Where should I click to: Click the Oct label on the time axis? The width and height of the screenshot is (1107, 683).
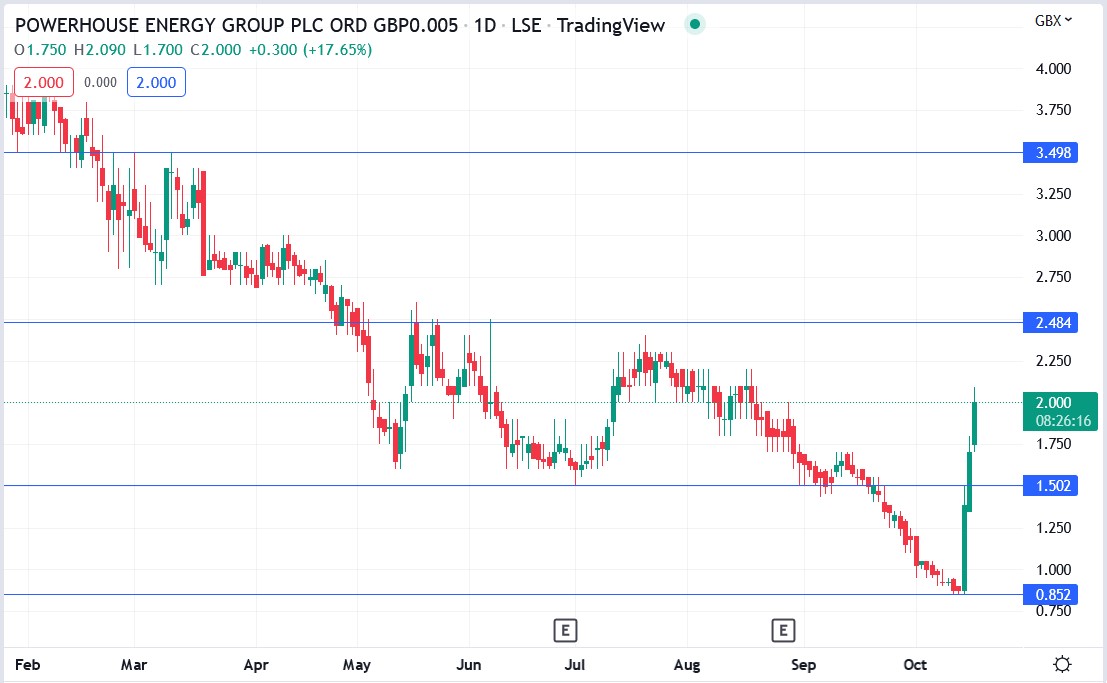(915, 664)
